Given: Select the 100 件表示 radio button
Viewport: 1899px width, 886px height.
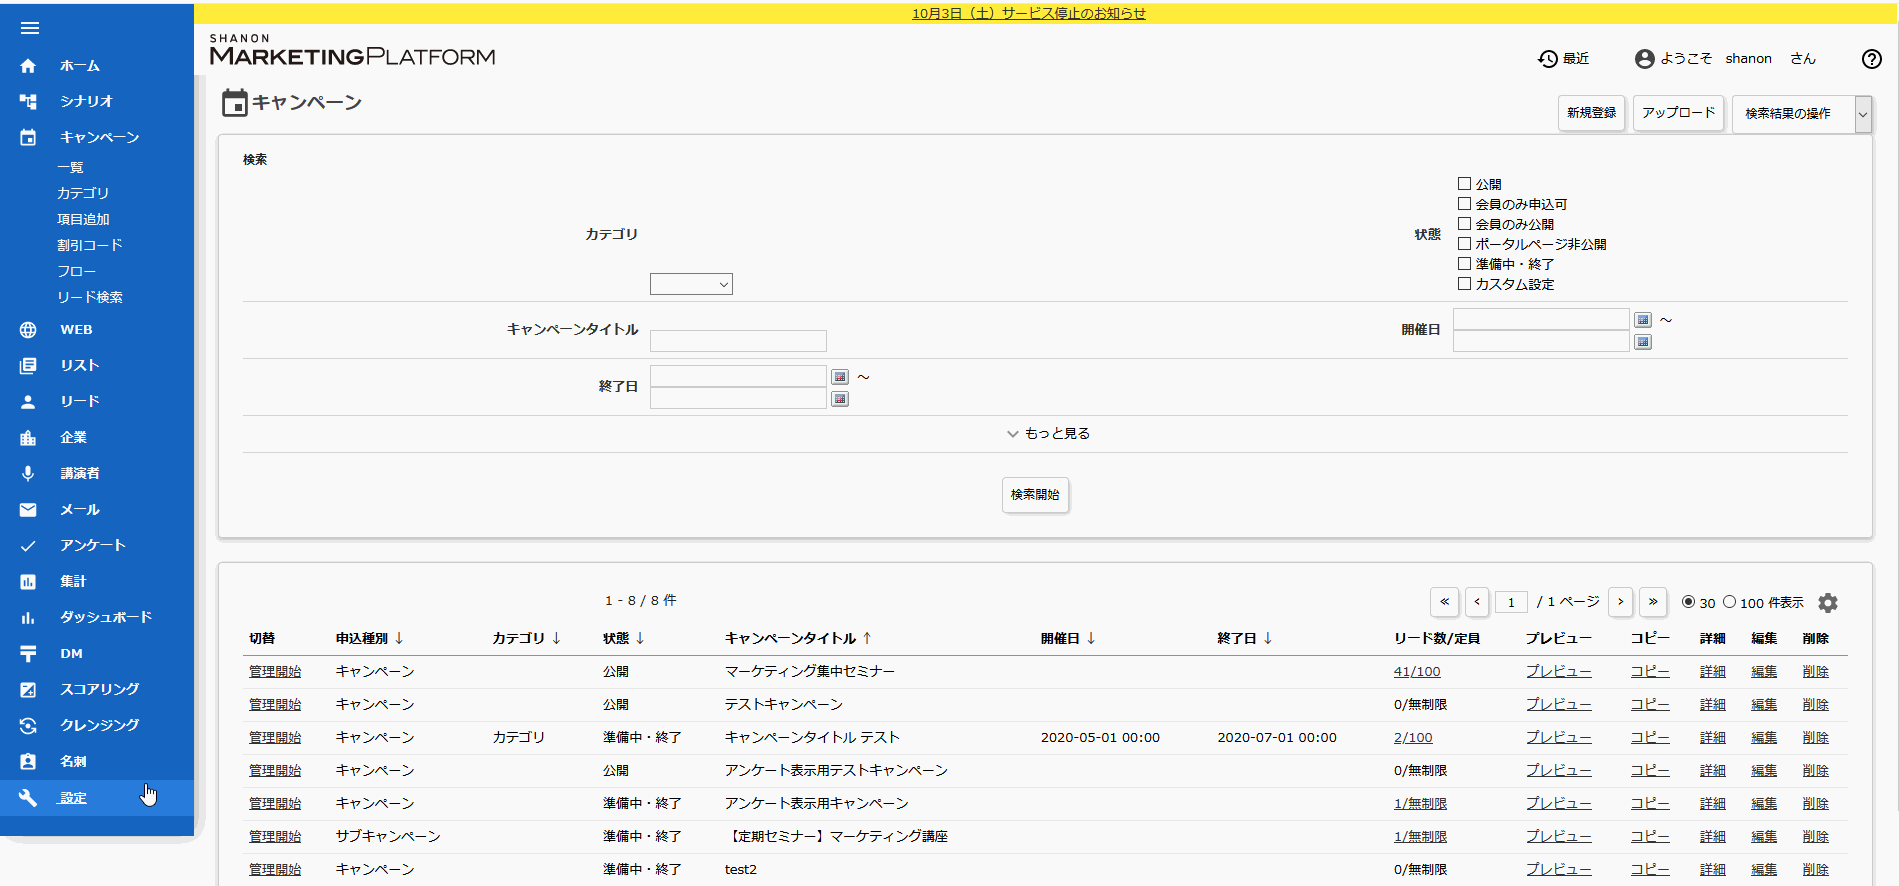Looking at the screenshot, I should [x=1729, y=602].
